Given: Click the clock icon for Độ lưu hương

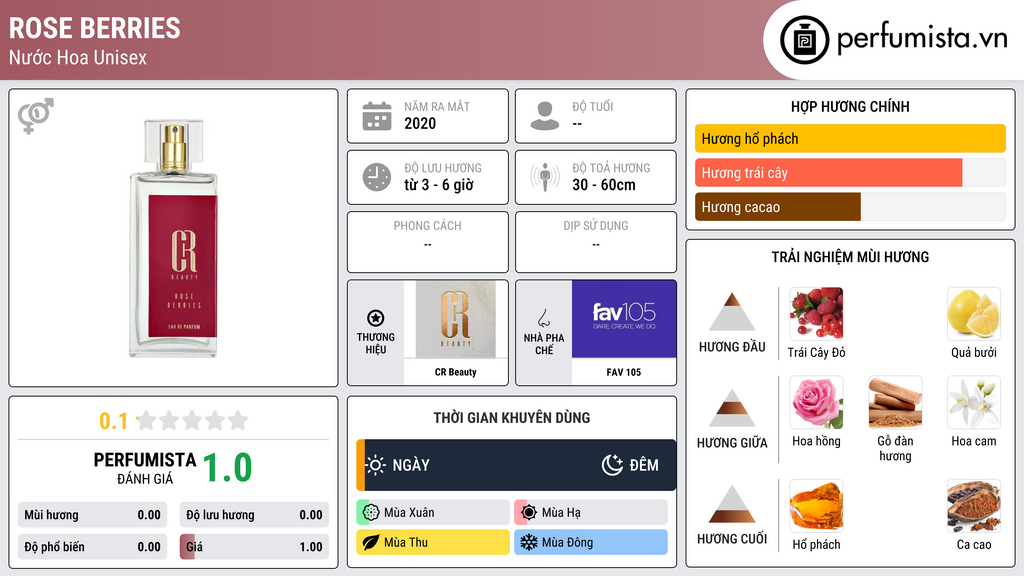Looking at the screenshot, I should 377,177.
